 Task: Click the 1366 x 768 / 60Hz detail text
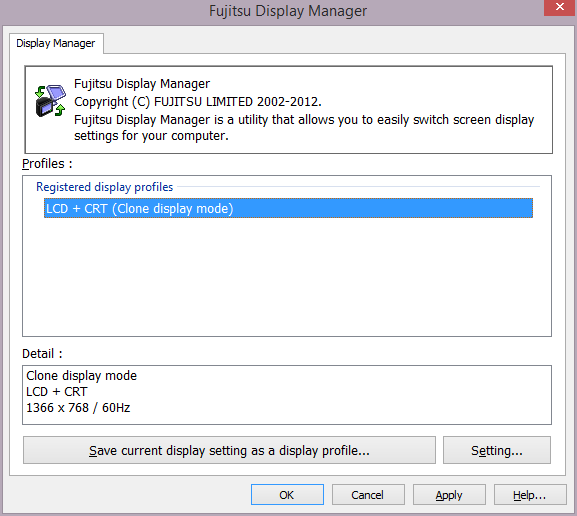78,408
